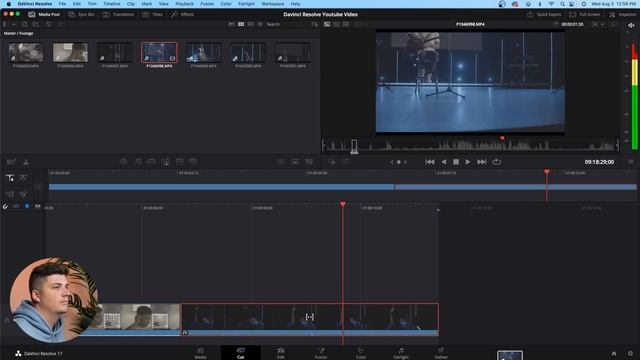The image size is (640, 360).
Task: Stop playback
Action: [x=456, y=162]
